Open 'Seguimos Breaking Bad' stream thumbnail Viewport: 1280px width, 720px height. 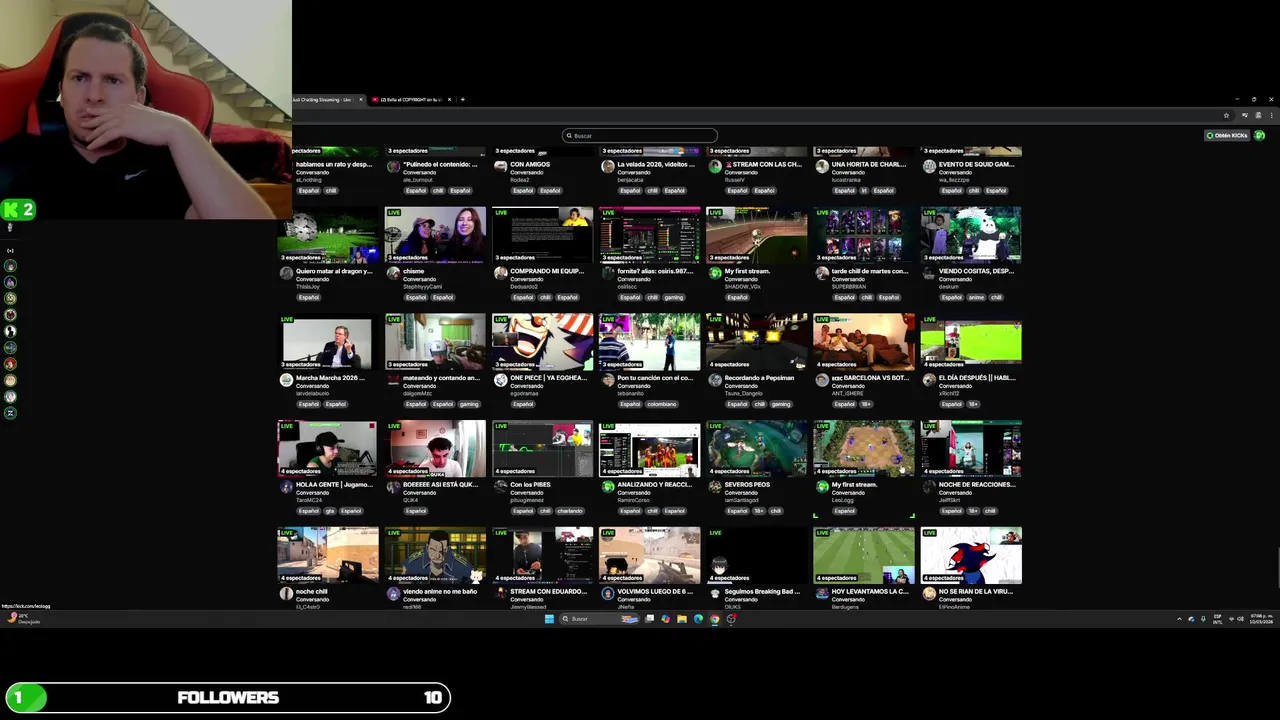(x=756, y=556)
